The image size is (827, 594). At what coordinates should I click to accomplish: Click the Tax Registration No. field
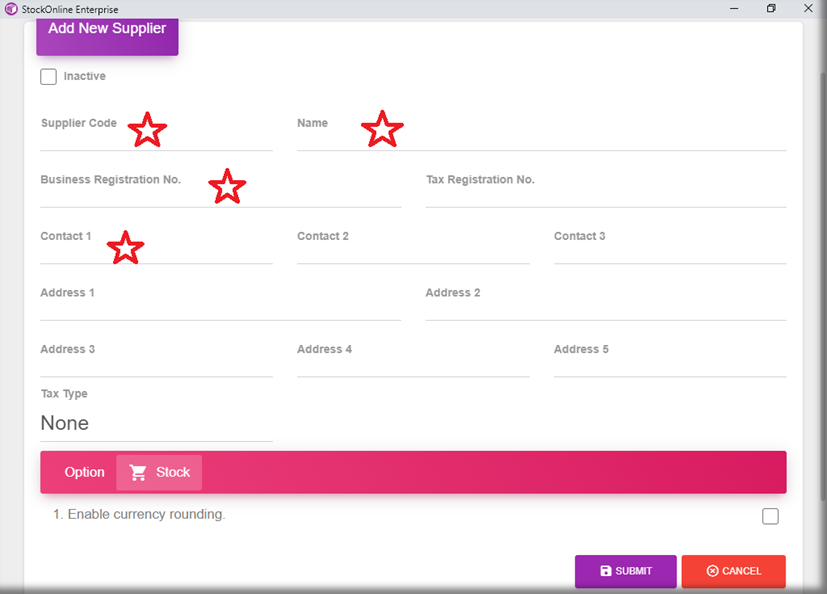[x=605, y=195]
